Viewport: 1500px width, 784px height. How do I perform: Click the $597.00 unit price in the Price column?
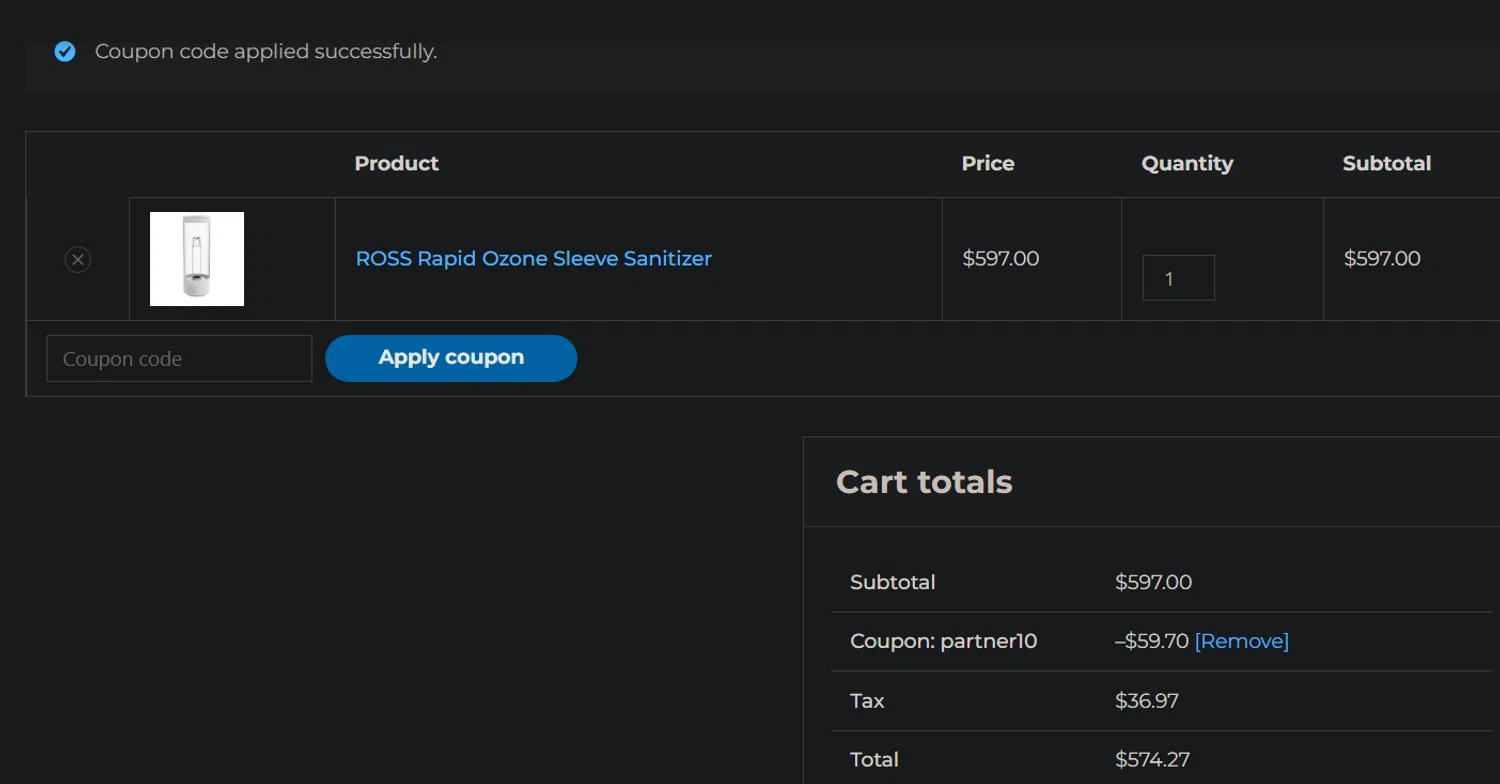pos(1001,258)
